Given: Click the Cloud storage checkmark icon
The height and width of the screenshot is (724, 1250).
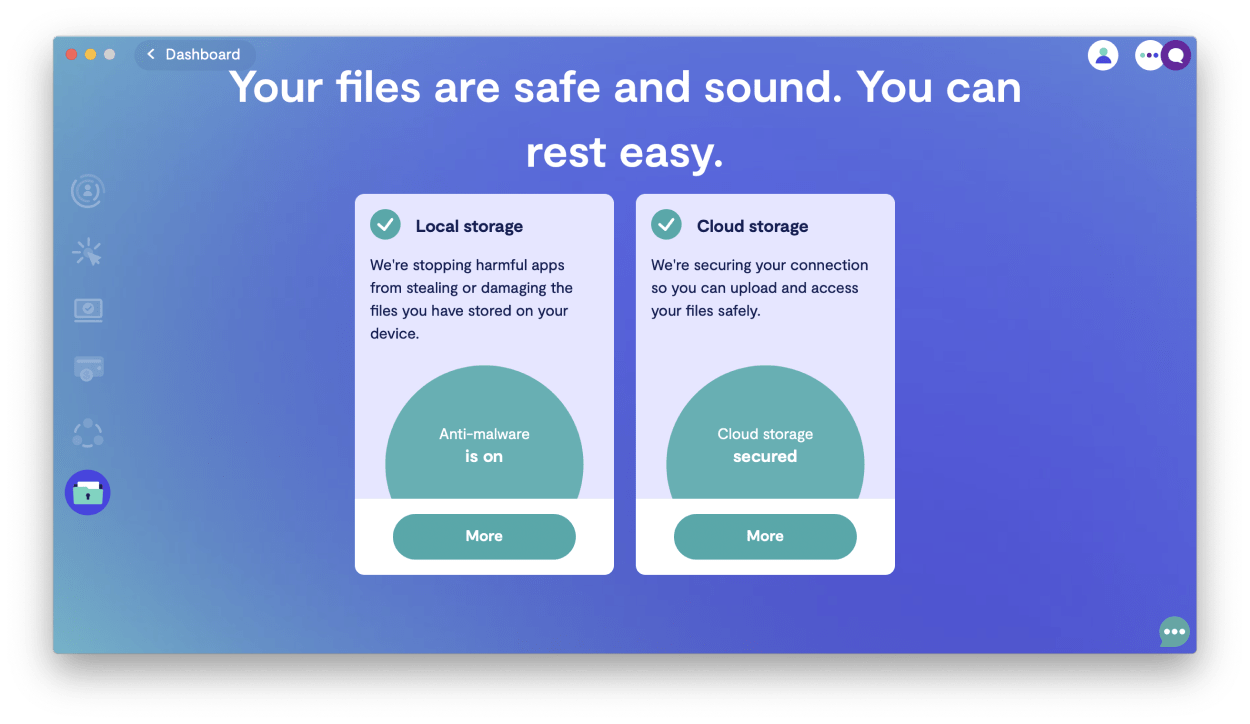Looking at the screenshot, I should pos(666,224).
